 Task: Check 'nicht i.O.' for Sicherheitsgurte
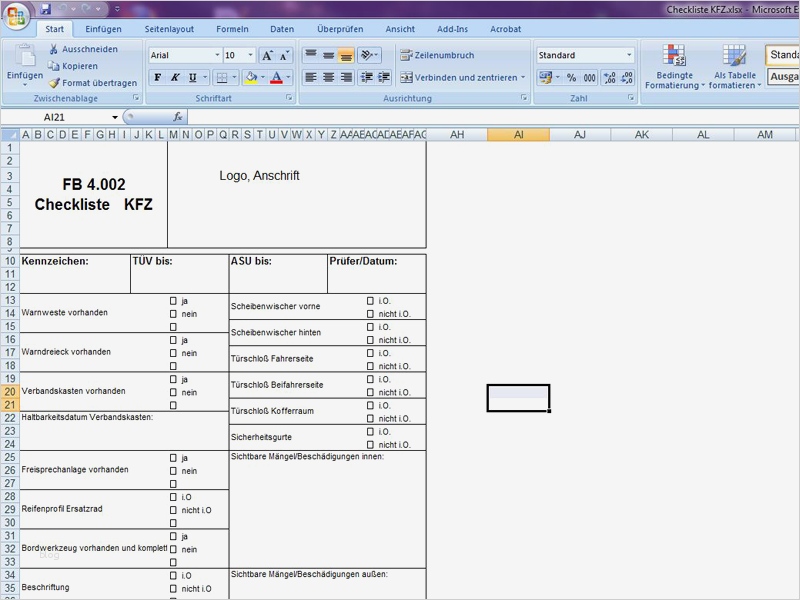[x=370, y=444]
